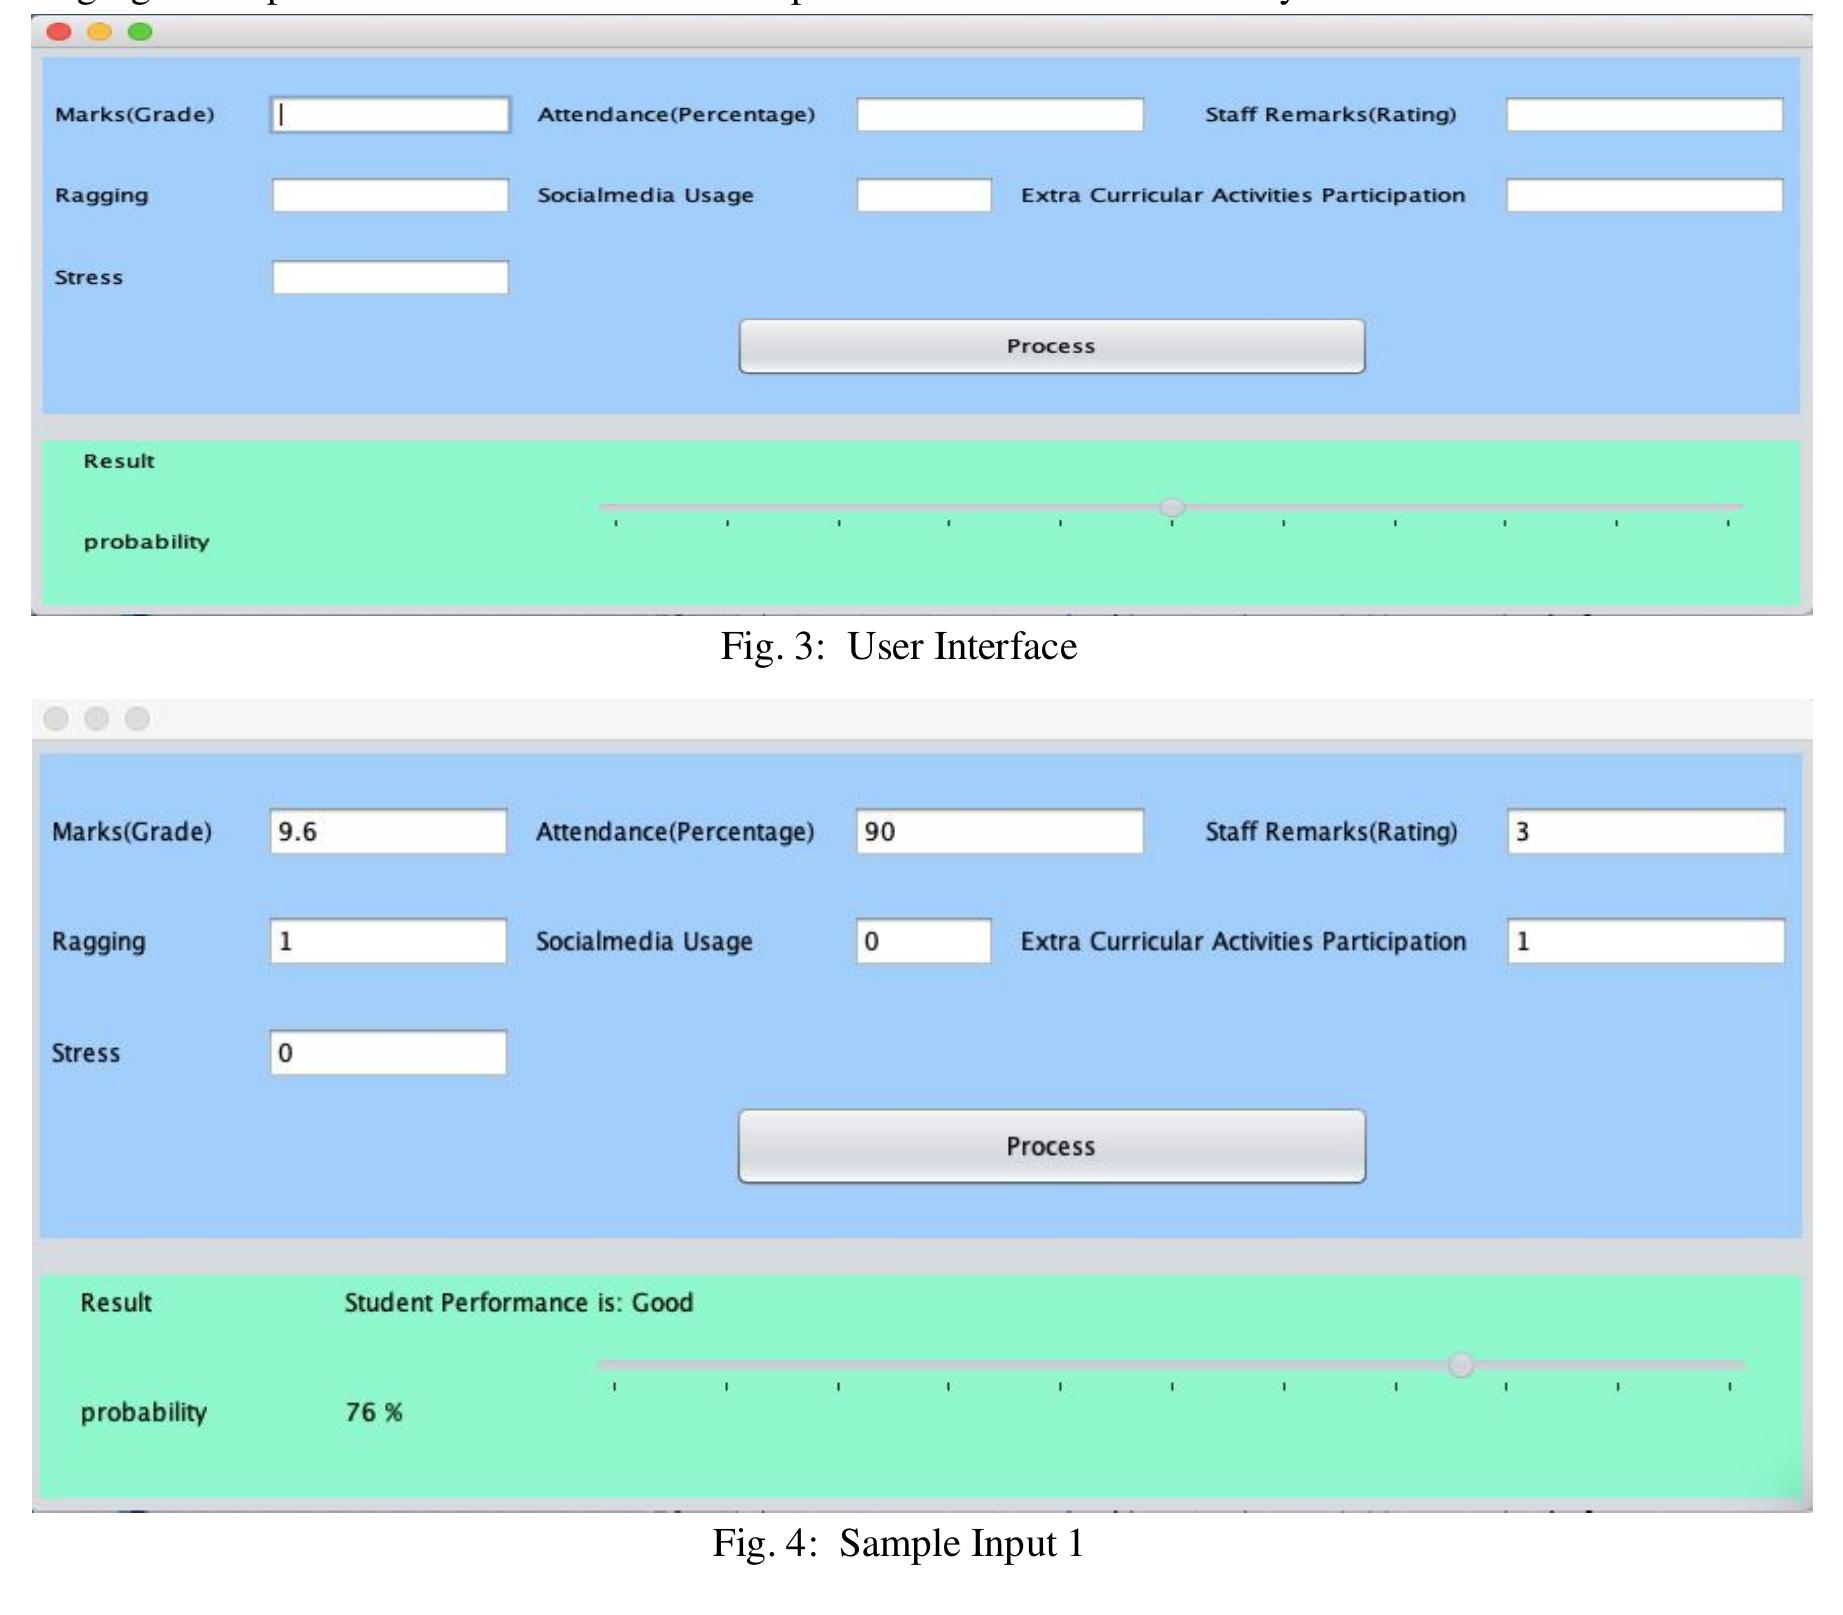Close the top window with red button
The height and width of the screenshot is (1615, 1843).
(59, 31)
